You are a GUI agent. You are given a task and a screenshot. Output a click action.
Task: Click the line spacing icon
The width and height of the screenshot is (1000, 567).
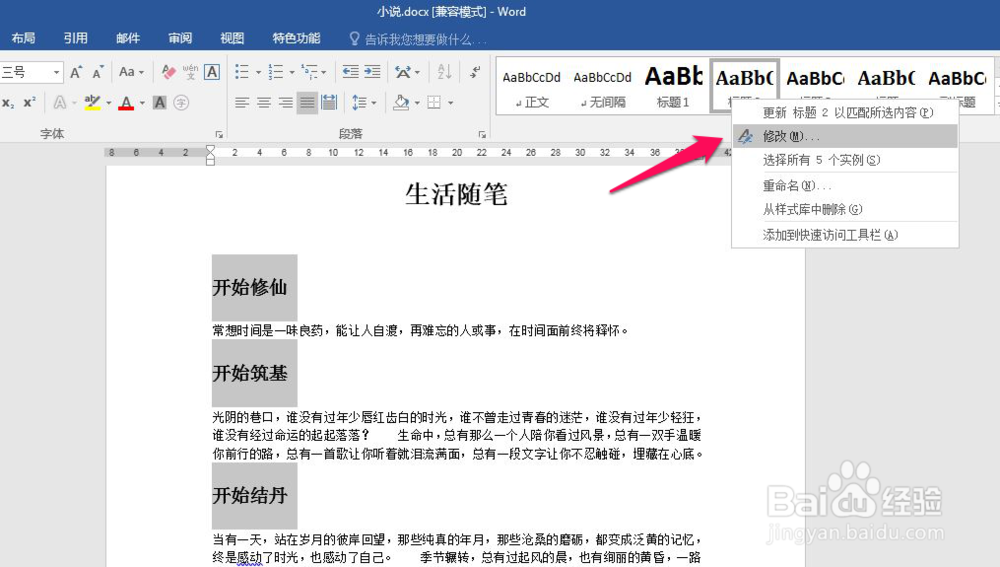tap(359, 103)
